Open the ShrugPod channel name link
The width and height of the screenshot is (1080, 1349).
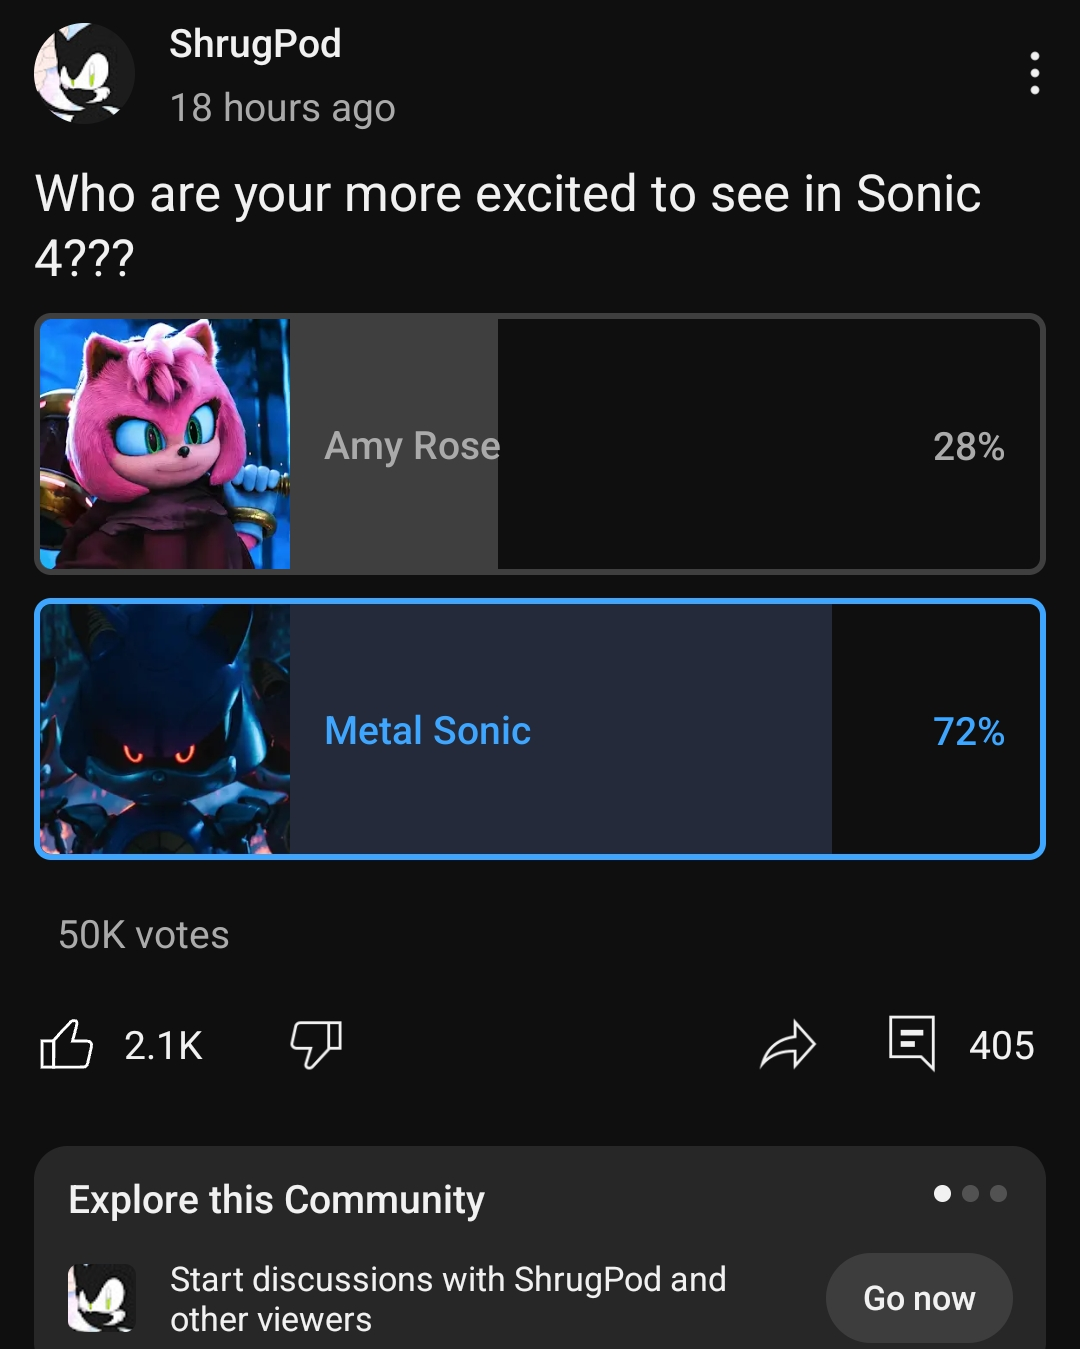(255, 44)
